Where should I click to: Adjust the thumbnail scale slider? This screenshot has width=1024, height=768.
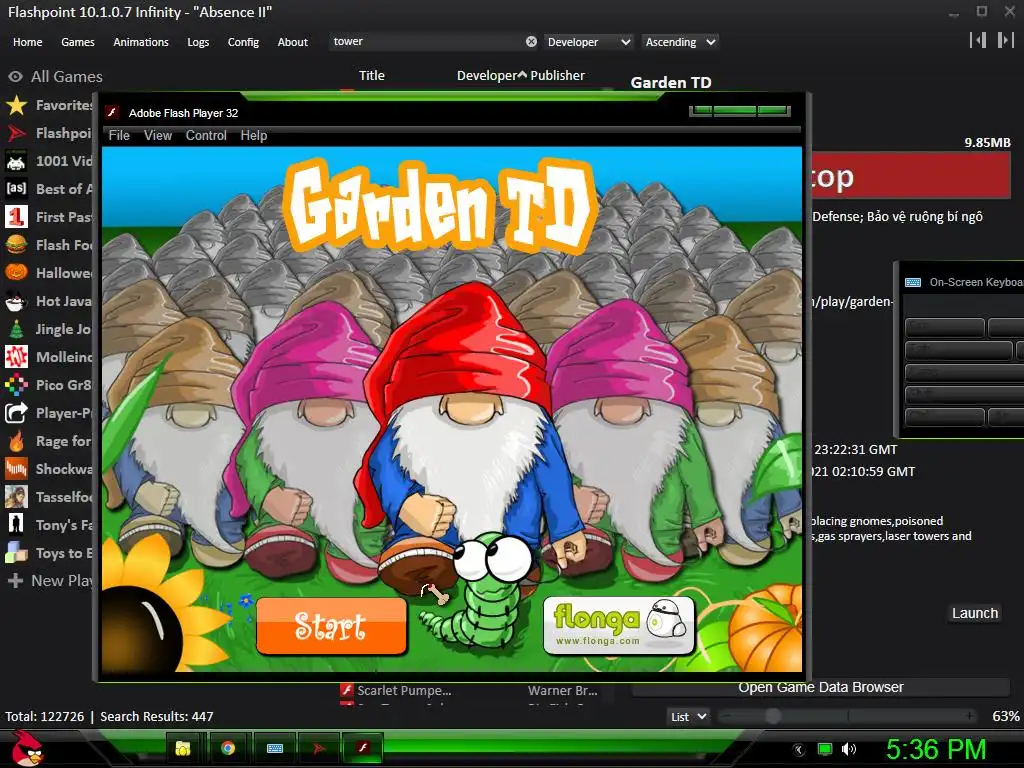pyautogui.click(x=773, y=716)
